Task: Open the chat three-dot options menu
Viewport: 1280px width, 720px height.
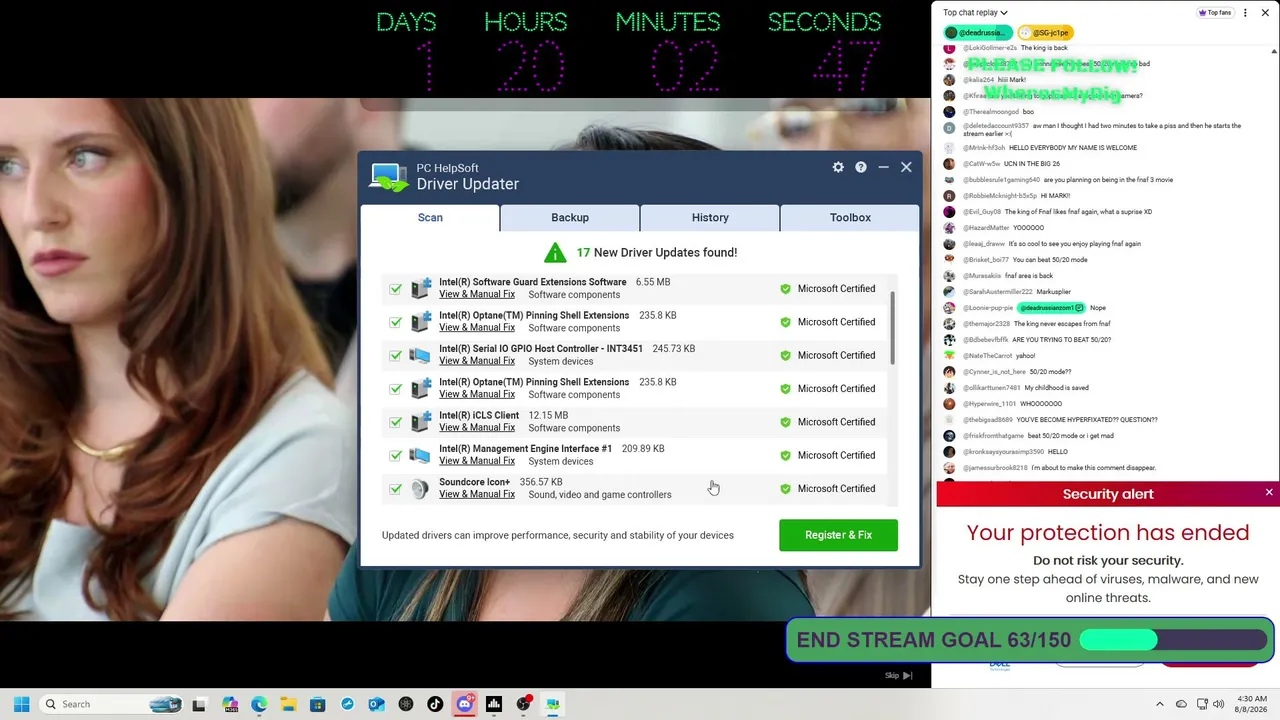Action: click(x=1245, y=13)
